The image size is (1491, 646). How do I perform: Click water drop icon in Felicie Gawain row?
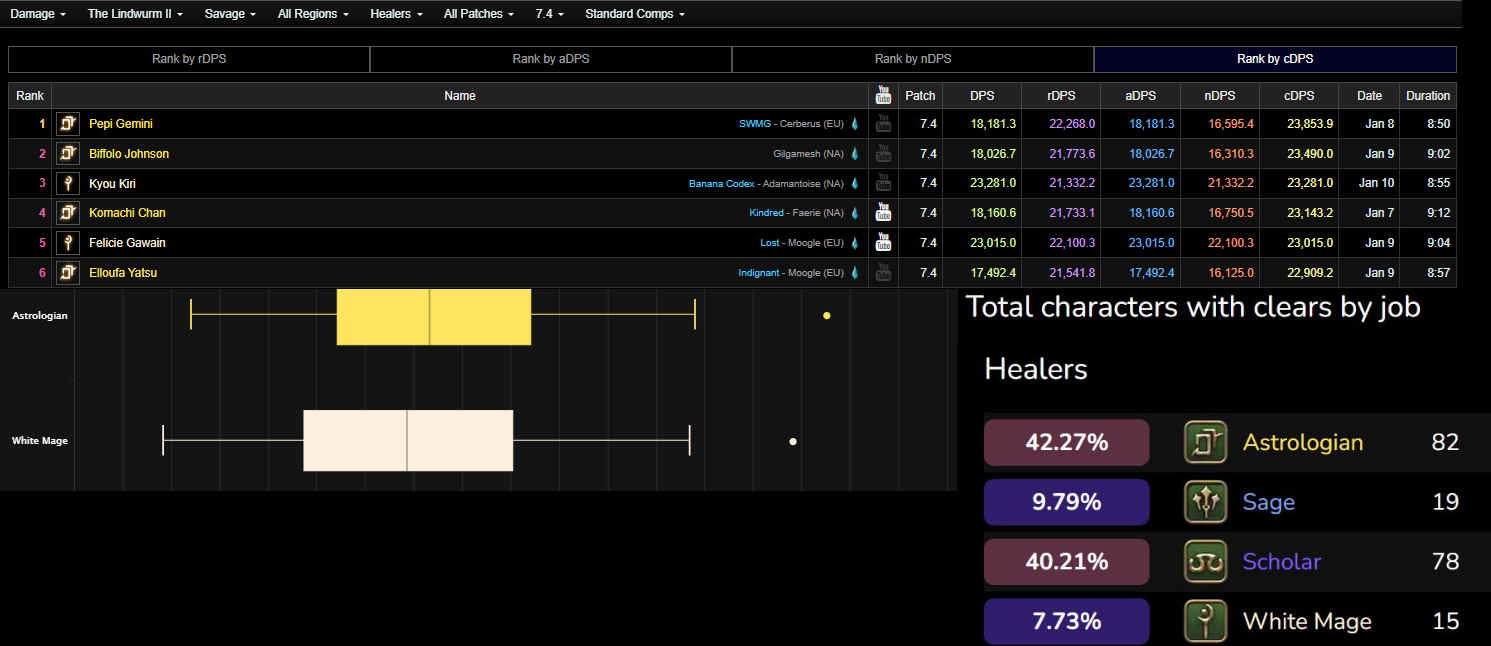click(x=855, y=243)
